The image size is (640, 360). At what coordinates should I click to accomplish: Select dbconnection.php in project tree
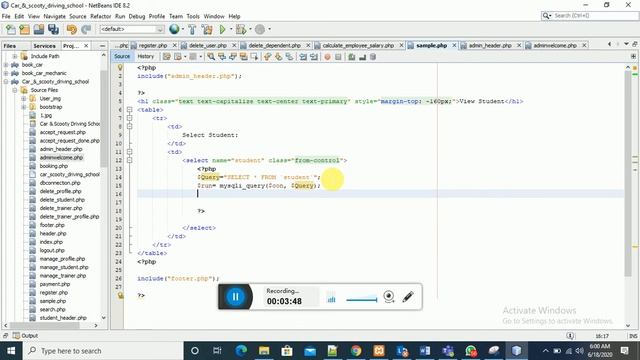click(60, 183)
